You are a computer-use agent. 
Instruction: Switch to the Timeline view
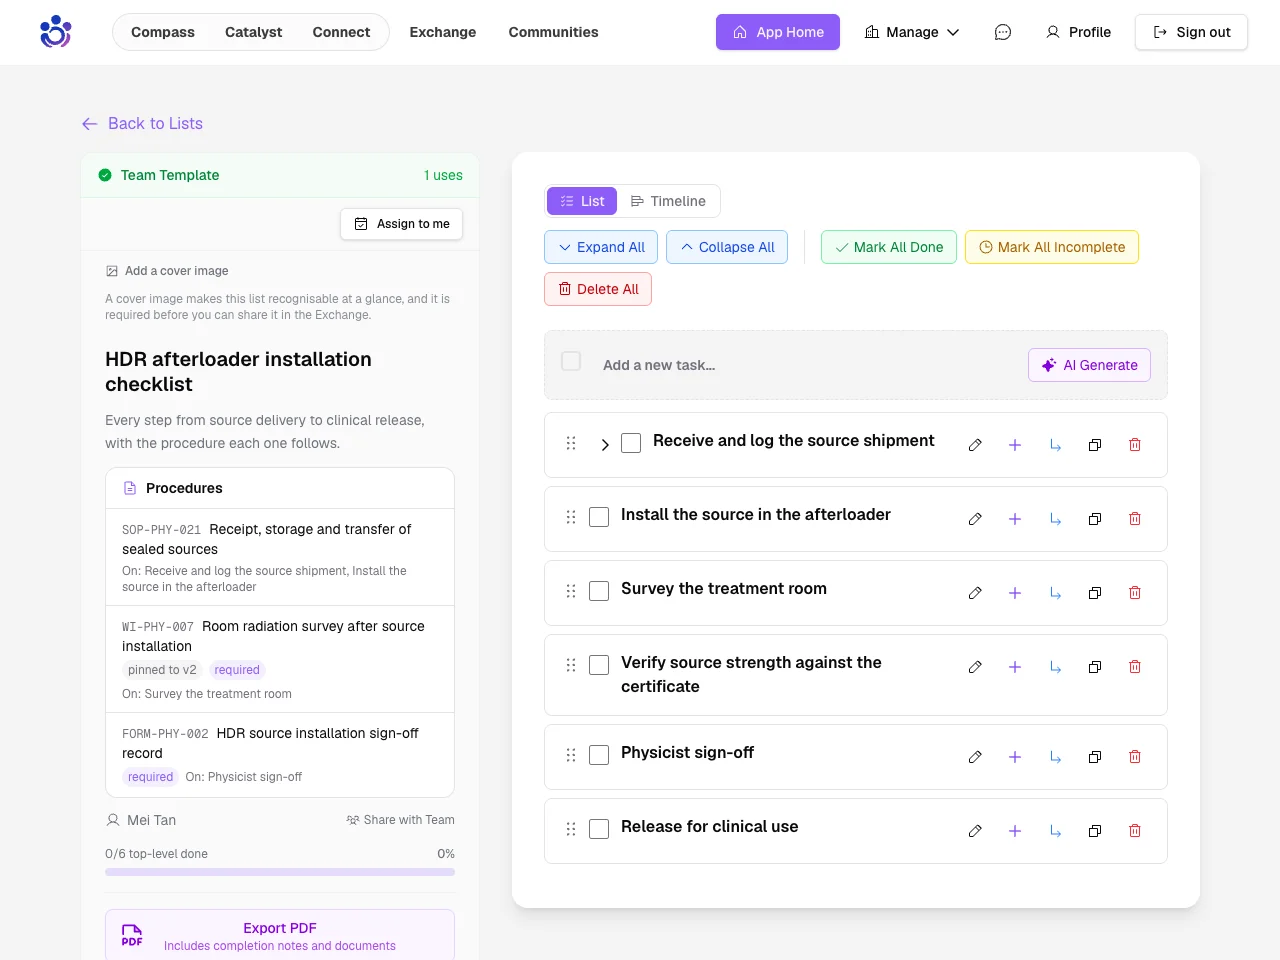pyautogui.click(x=668, y=201)
